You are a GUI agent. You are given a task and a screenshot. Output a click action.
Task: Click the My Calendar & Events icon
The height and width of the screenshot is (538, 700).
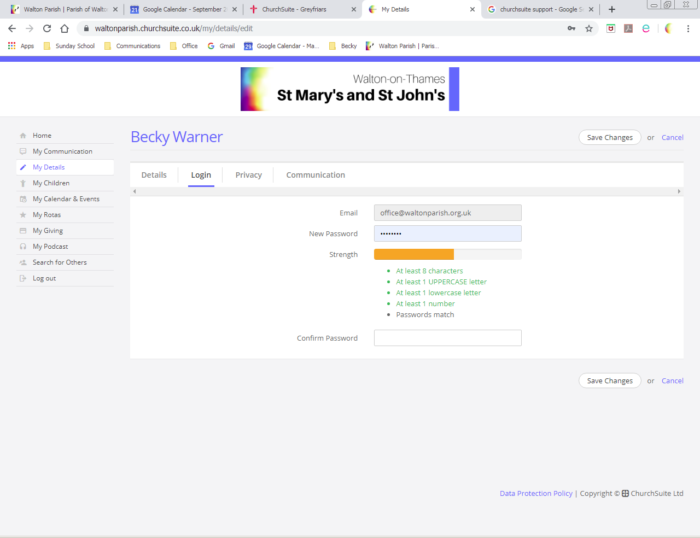tap(23, 199)
